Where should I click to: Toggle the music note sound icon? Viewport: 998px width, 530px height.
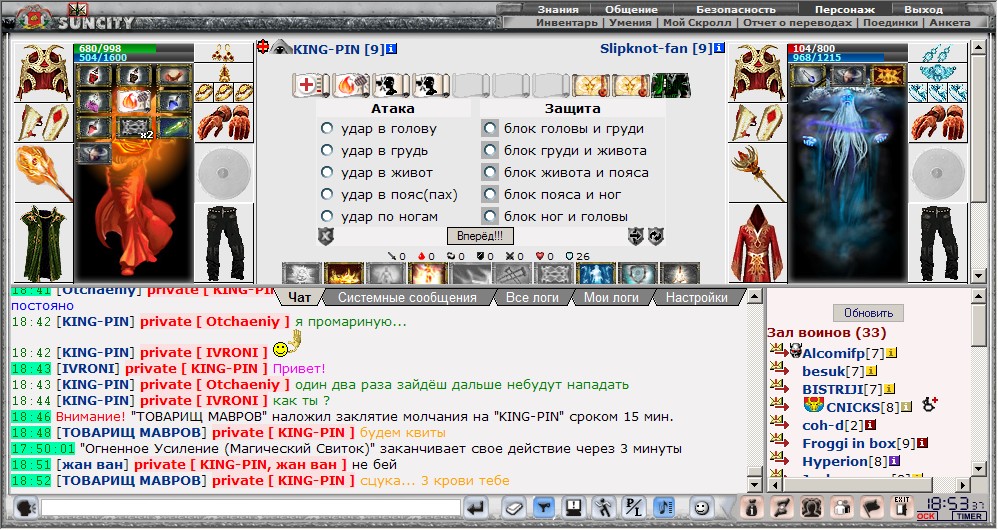click(664, 508)
